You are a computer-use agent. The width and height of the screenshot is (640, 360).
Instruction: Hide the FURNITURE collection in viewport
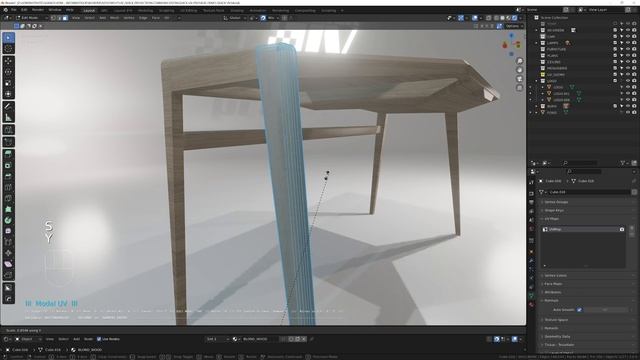pyautogui.click(x=628, y=49)
